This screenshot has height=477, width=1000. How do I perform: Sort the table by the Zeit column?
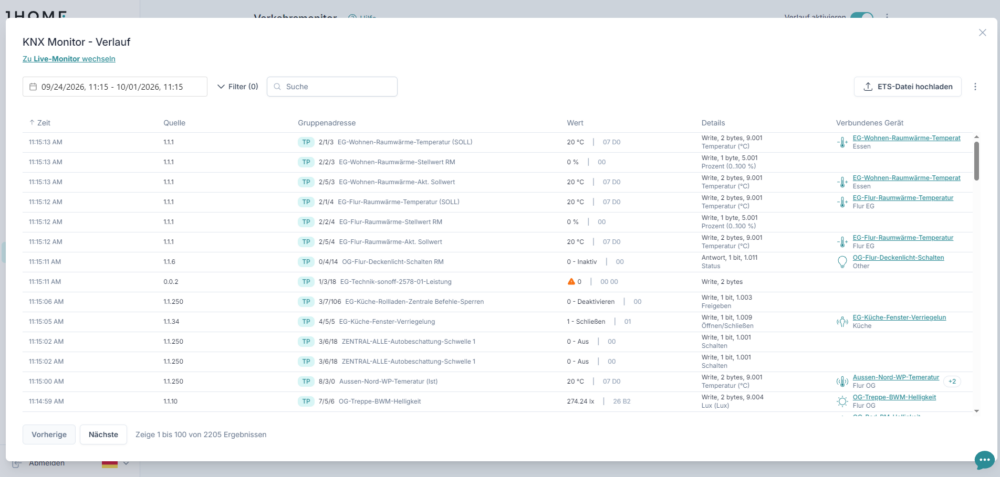pyautogui.click(x=40, y=122)
